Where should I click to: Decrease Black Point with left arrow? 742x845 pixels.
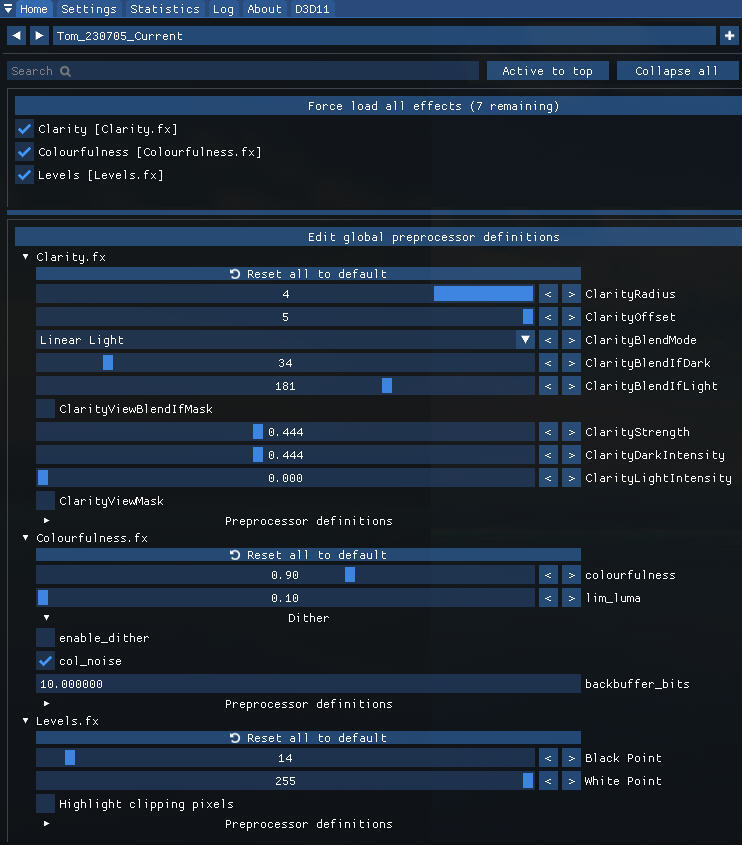(548, 758)
